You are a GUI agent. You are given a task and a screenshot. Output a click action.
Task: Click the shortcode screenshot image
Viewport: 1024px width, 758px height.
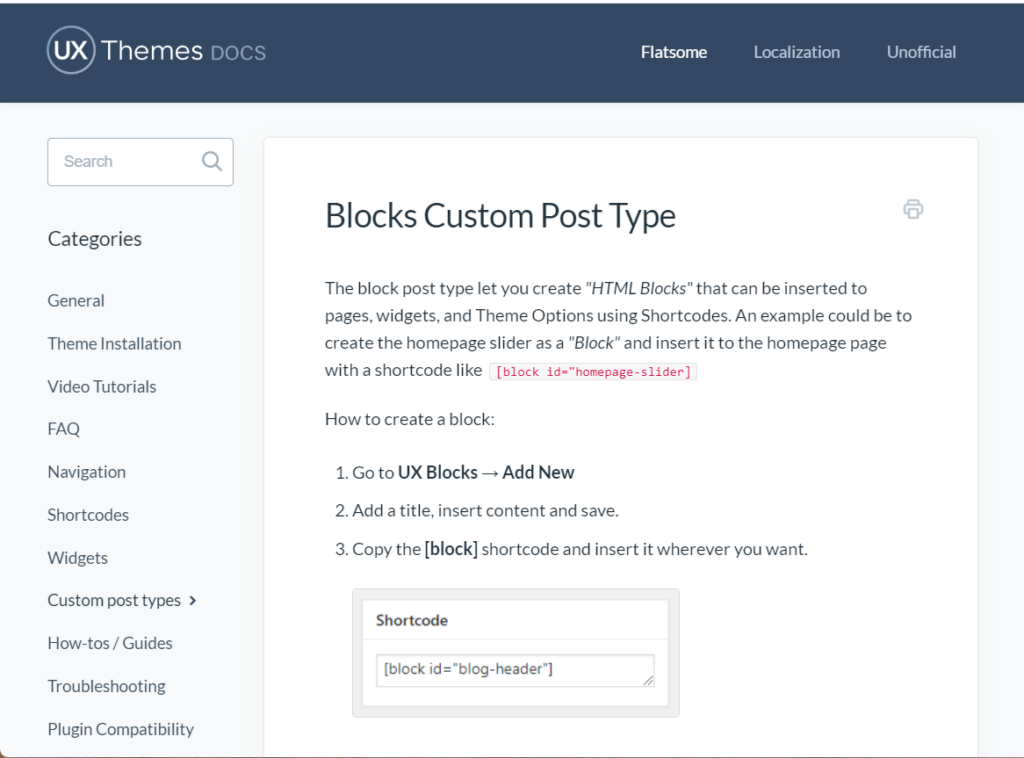pyautogui.click(x=516, y=653)
